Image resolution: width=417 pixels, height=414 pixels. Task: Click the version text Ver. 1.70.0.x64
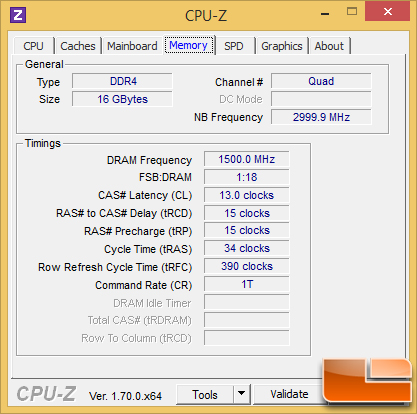pyautogui.click(x=125, y=396)
